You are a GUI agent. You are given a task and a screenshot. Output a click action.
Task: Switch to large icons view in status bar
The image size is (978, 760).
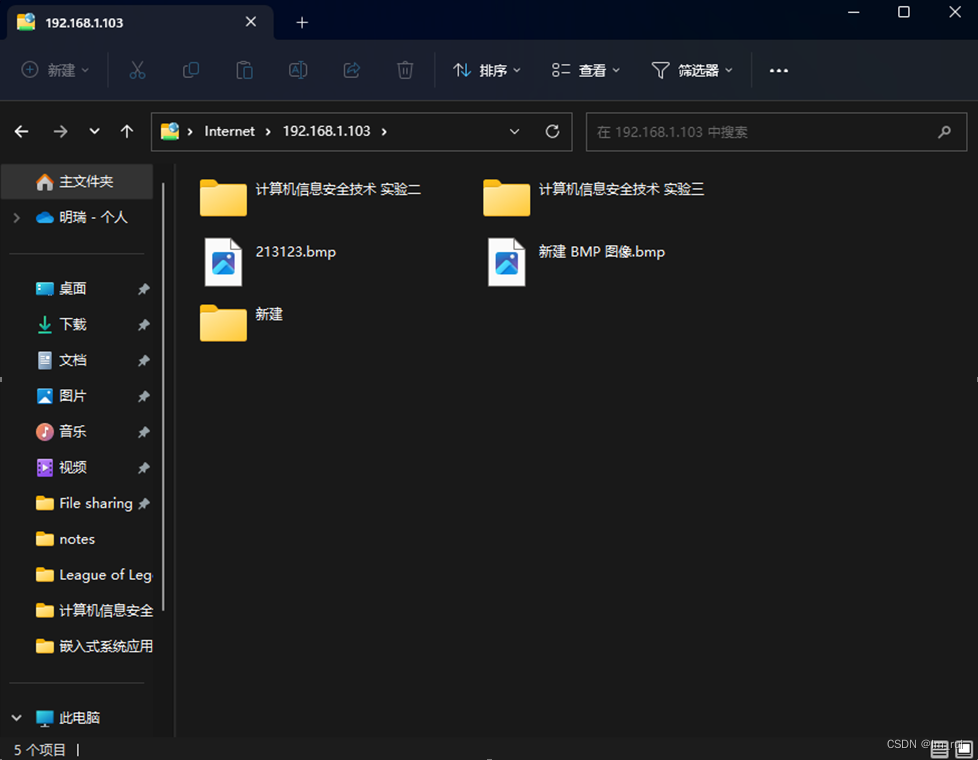pos(964,748)
